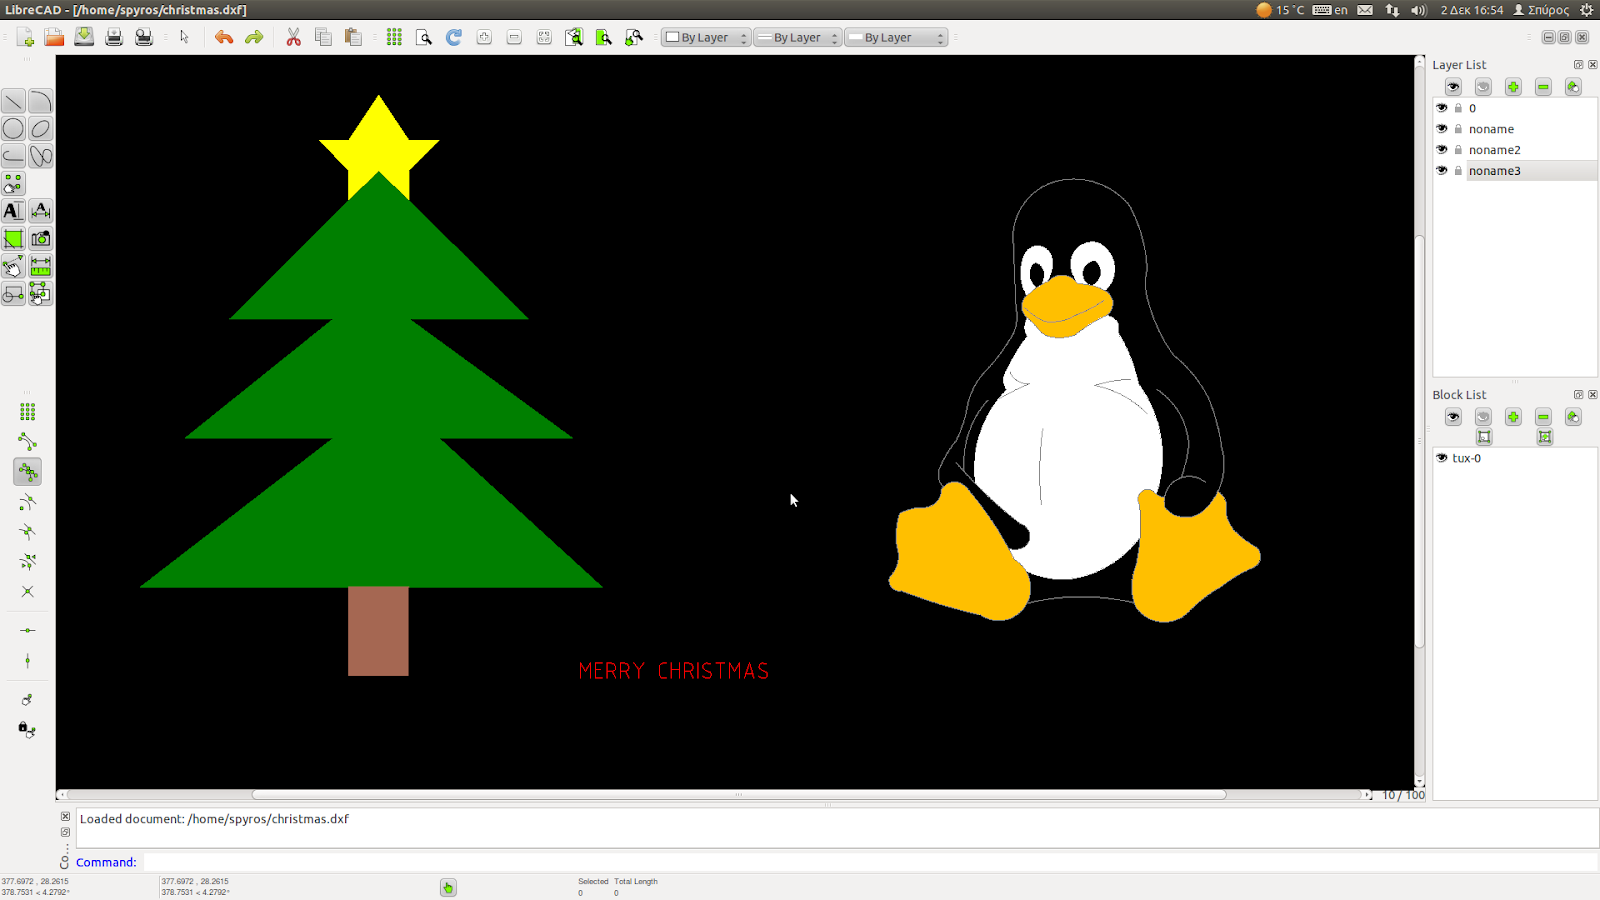
Task: Toggle snap on grid in left toolbar
Action: pos(27,412)
